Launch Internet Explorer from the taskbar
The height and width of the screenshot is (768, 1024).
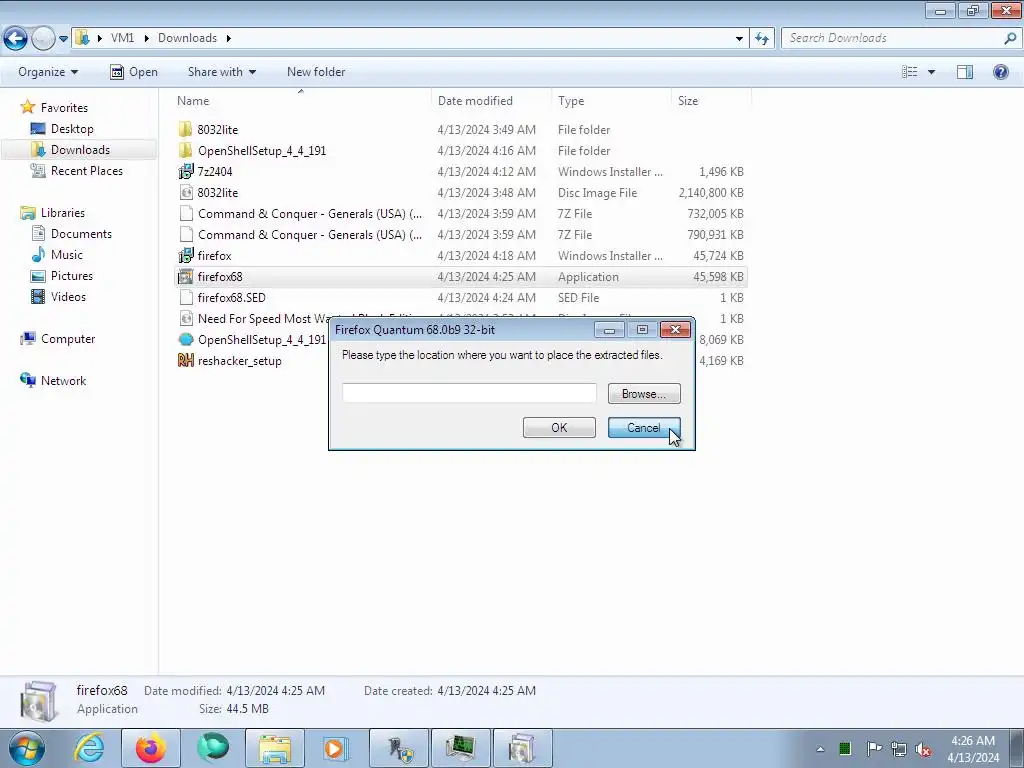pos(89,748)
